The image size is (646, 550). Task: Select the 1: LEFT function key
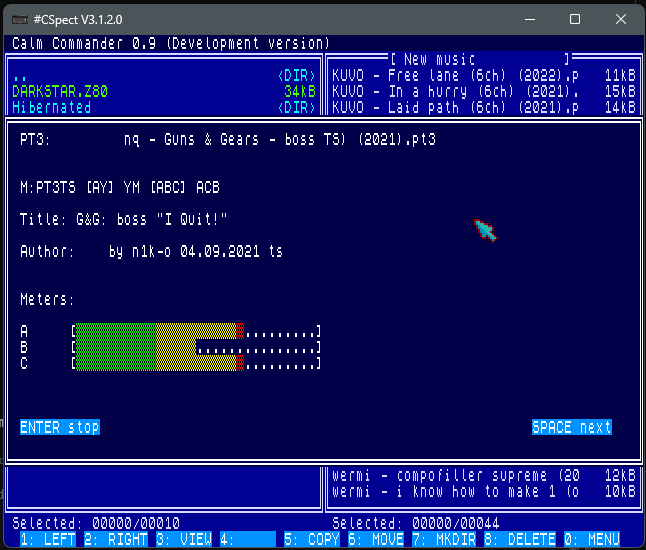coord(48,539)
